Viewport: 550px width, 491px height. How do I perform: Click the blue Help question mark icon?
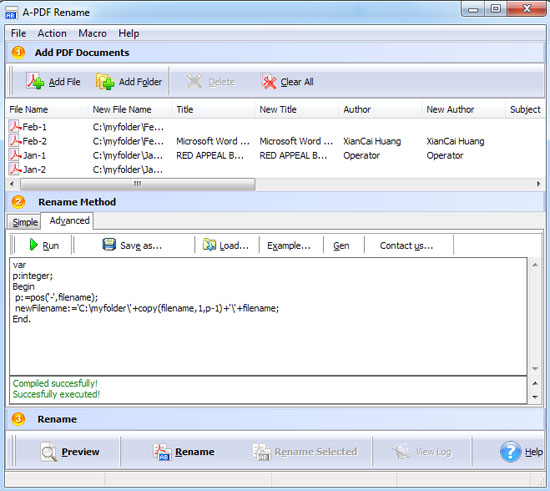[510, 452]
